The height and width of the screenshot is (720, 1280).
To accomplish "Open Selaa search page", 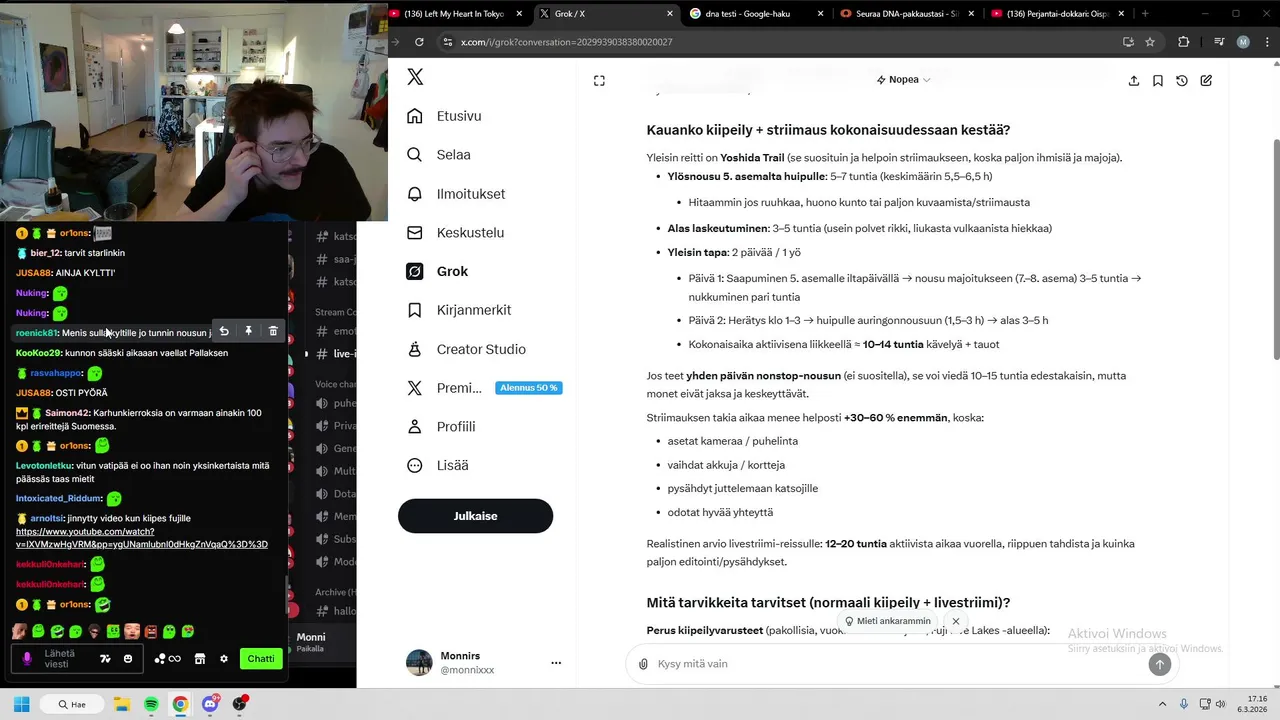I will tap(439, 155).
